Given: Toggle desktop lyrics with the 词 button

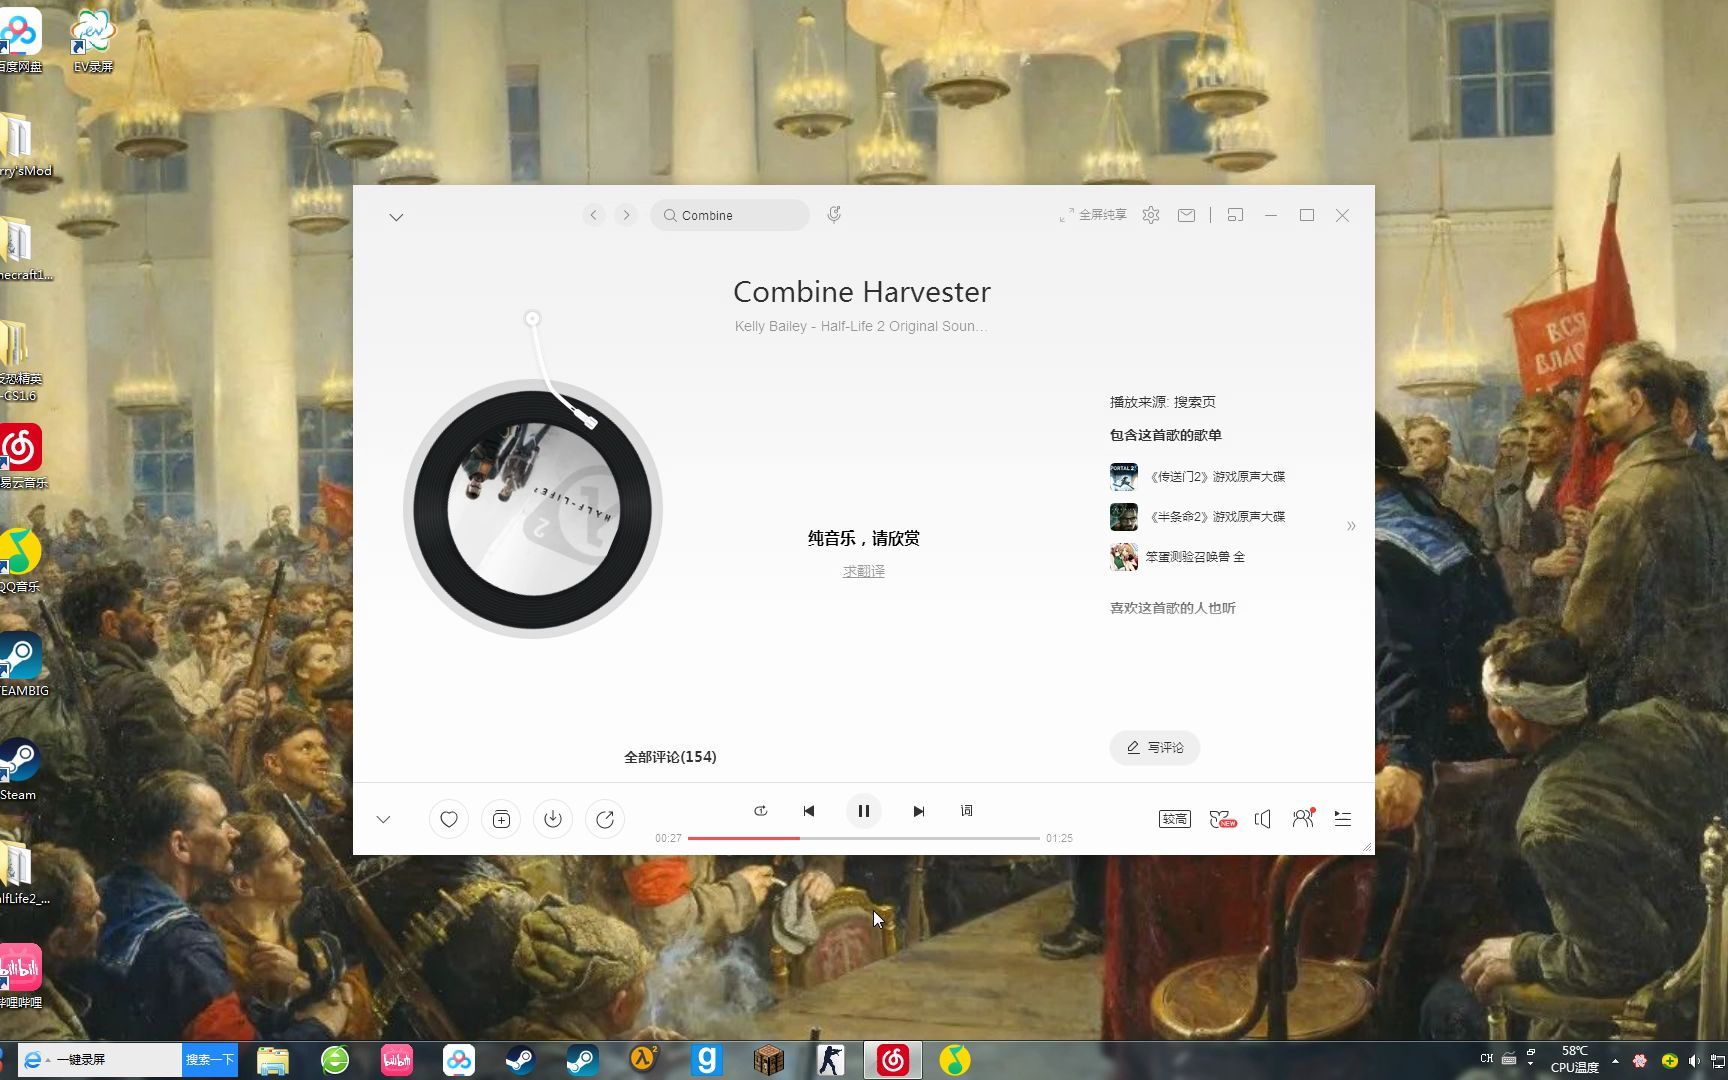Looking at the screenshot, I should (x=967, y=811).
